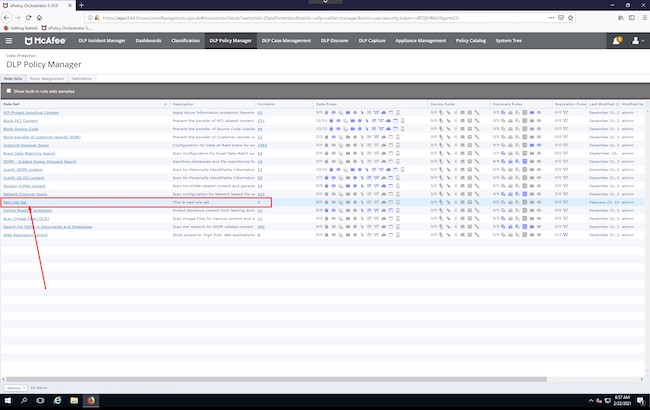Viewport: 650px width, 410px height.
Task: Open DLP Incident Manager menu item
Action: coord(102,41)
